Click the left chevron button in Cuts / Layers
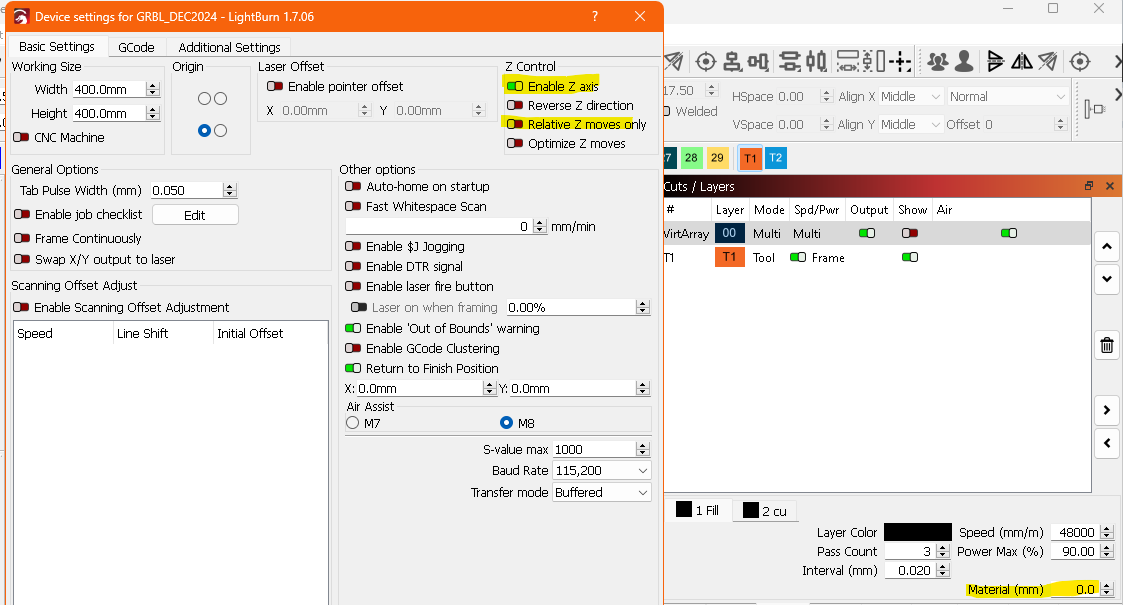Viewport: 1123px width, 605px height. (x=1107, y=443)
